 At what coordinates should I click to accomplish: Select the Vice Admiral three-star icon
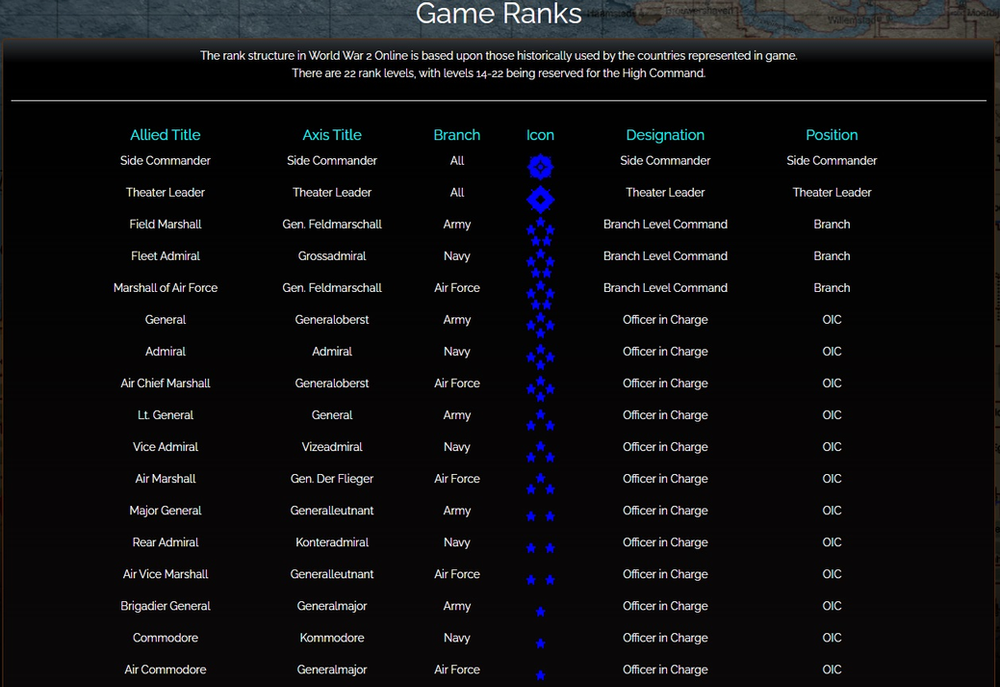click(x=540, y=452)
